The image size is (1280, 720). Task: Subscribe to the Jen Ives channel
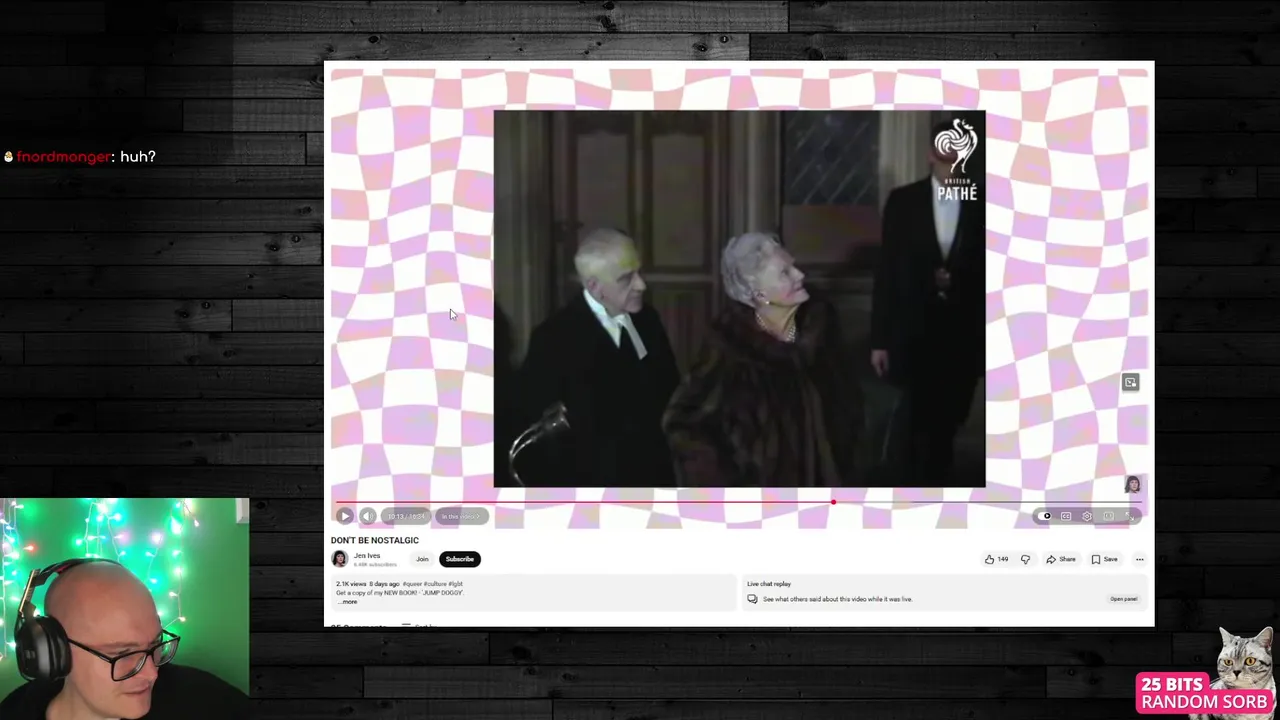(x=460, y=559)
